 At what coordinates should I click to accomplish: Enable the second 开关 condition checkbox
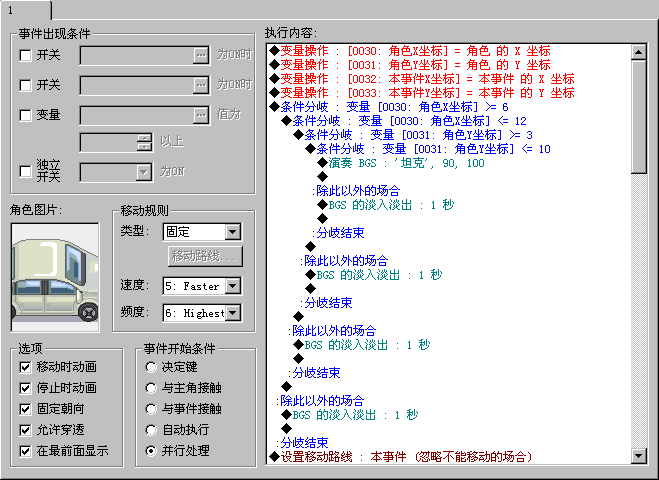(x=26, y=85)
